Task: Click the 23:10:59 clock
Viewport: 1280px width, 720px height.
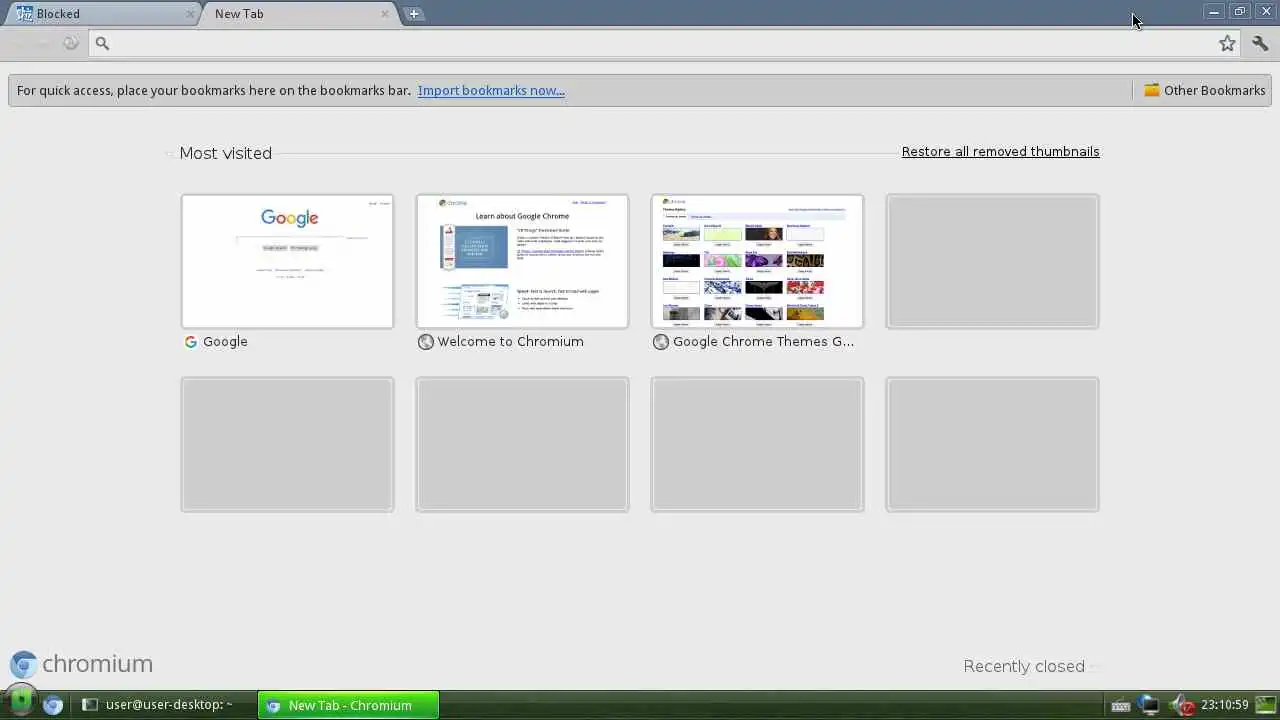Action: (1224, 705)
